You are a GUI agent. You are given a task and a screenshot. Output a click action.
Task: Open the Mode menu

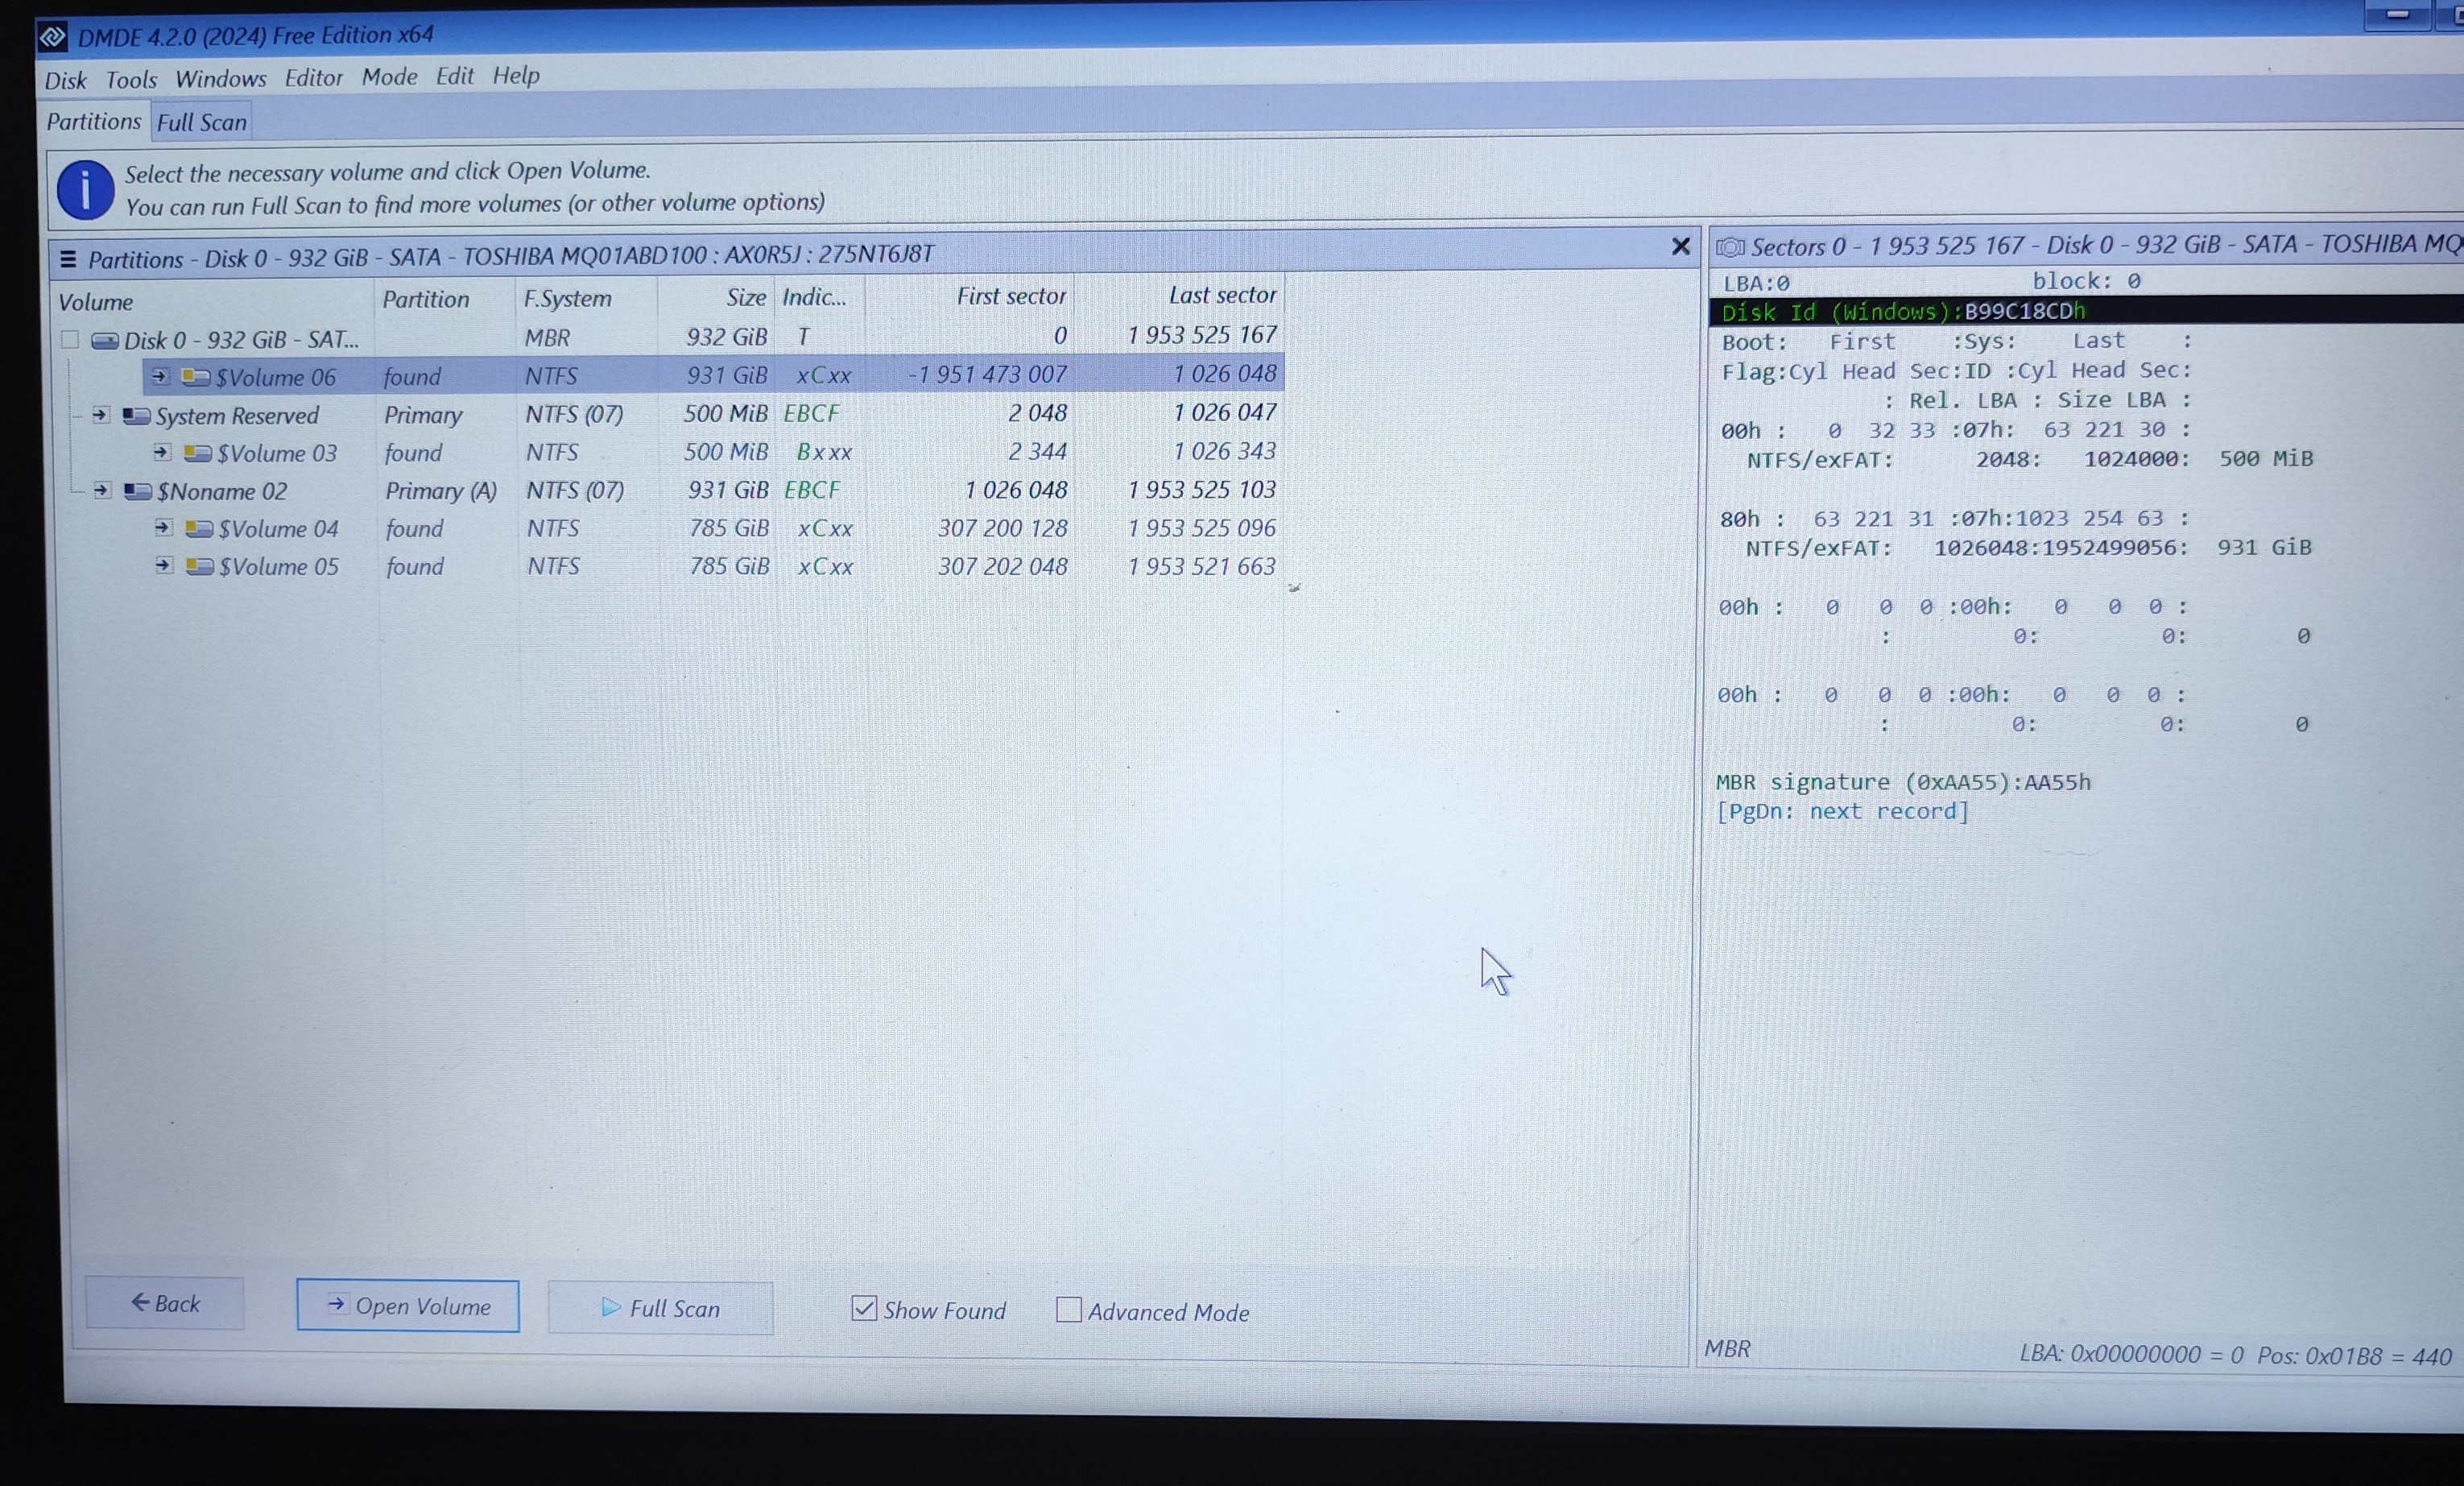(x=389, y=76)
